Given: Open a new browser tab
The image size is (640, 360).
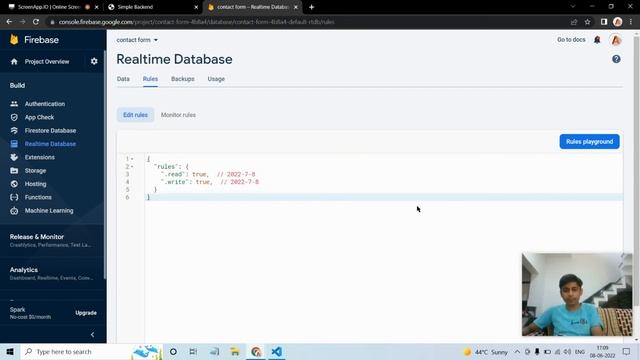Looking at the screenshot, I should tap(311, 7).
